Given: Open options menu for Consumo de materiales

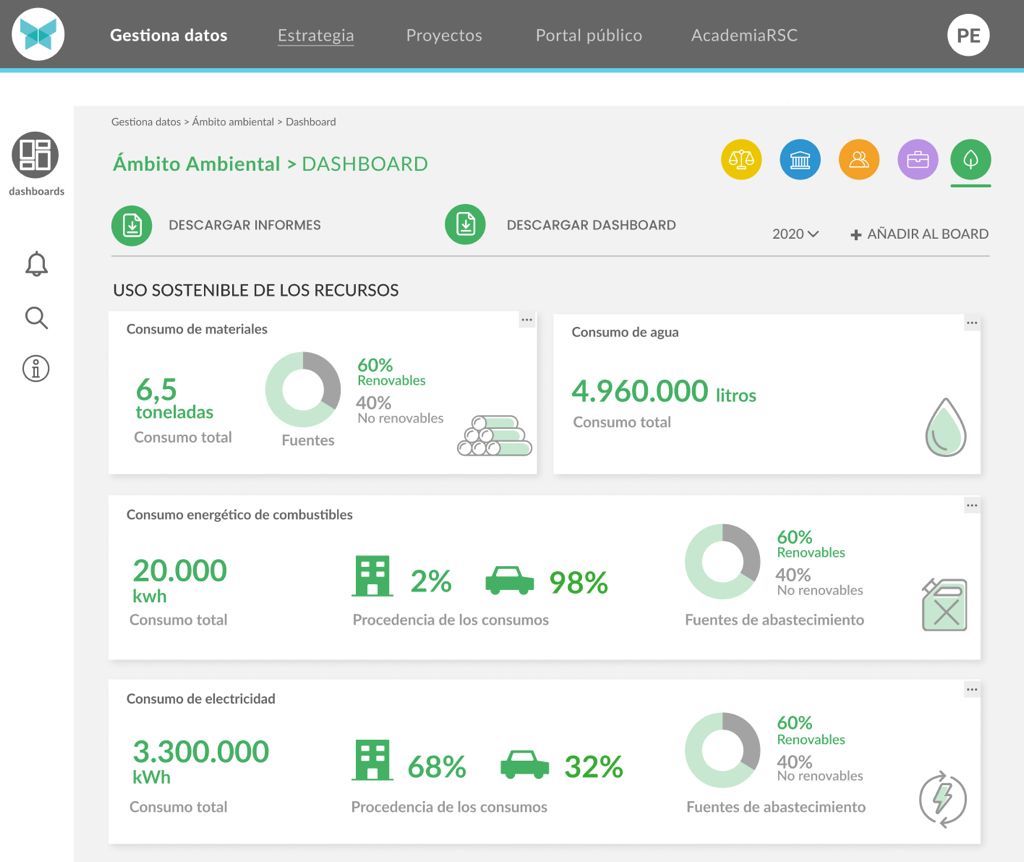Looking at the screenshot, I should pyautogui.click(x=527, y=321).
